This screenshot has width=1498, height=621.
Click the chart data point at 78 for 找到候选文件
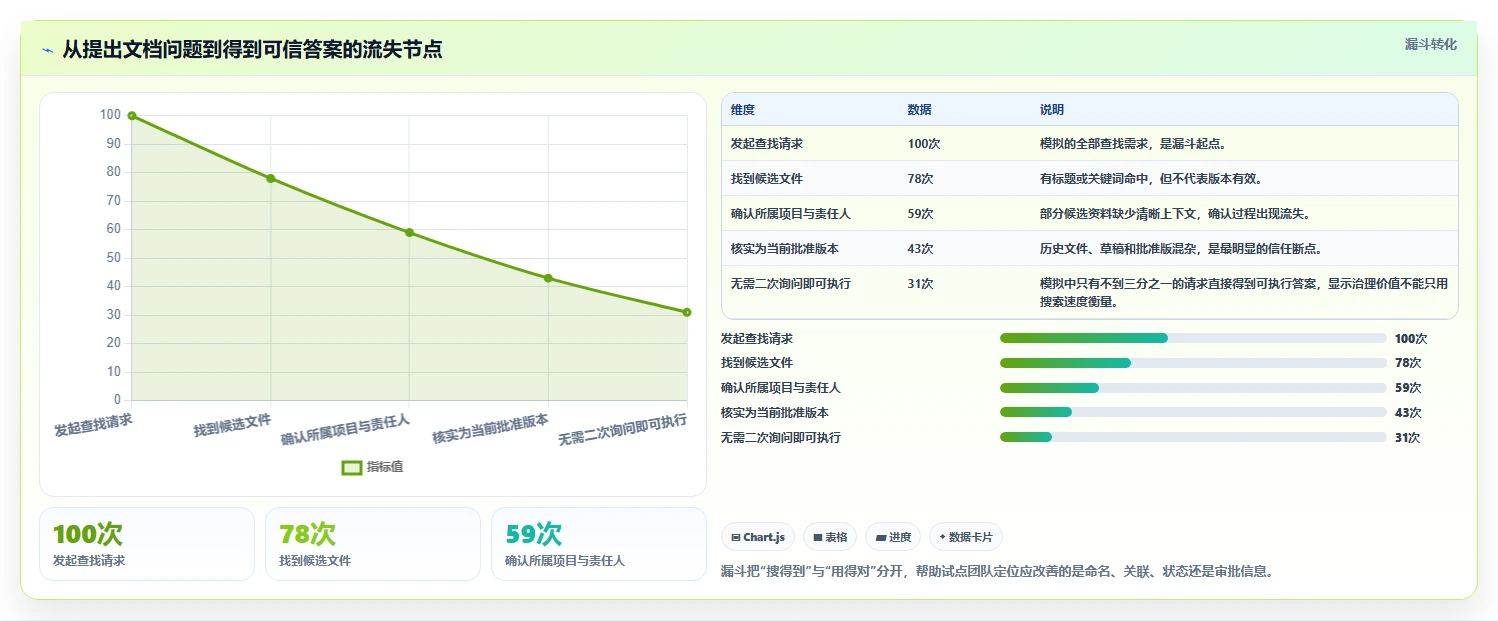pos(270,178)
